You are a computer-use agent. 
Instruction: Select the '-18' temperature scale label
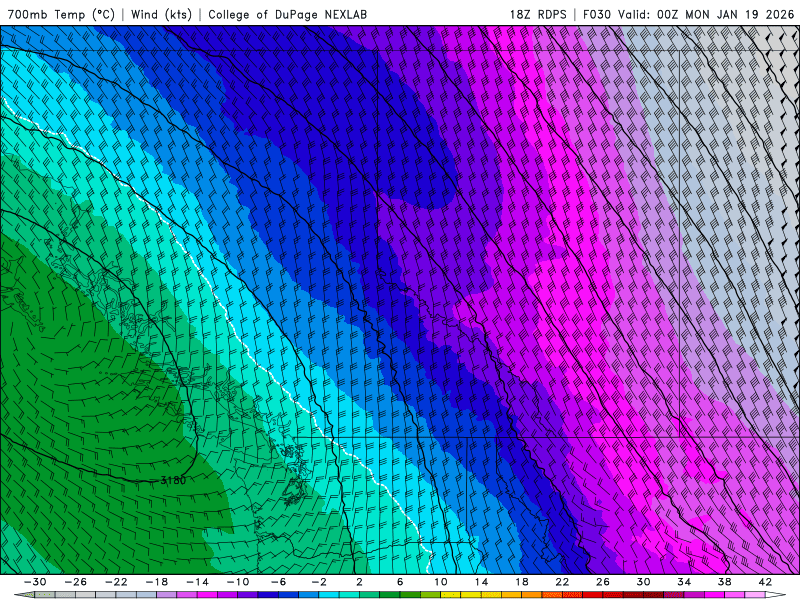[157, 582]
